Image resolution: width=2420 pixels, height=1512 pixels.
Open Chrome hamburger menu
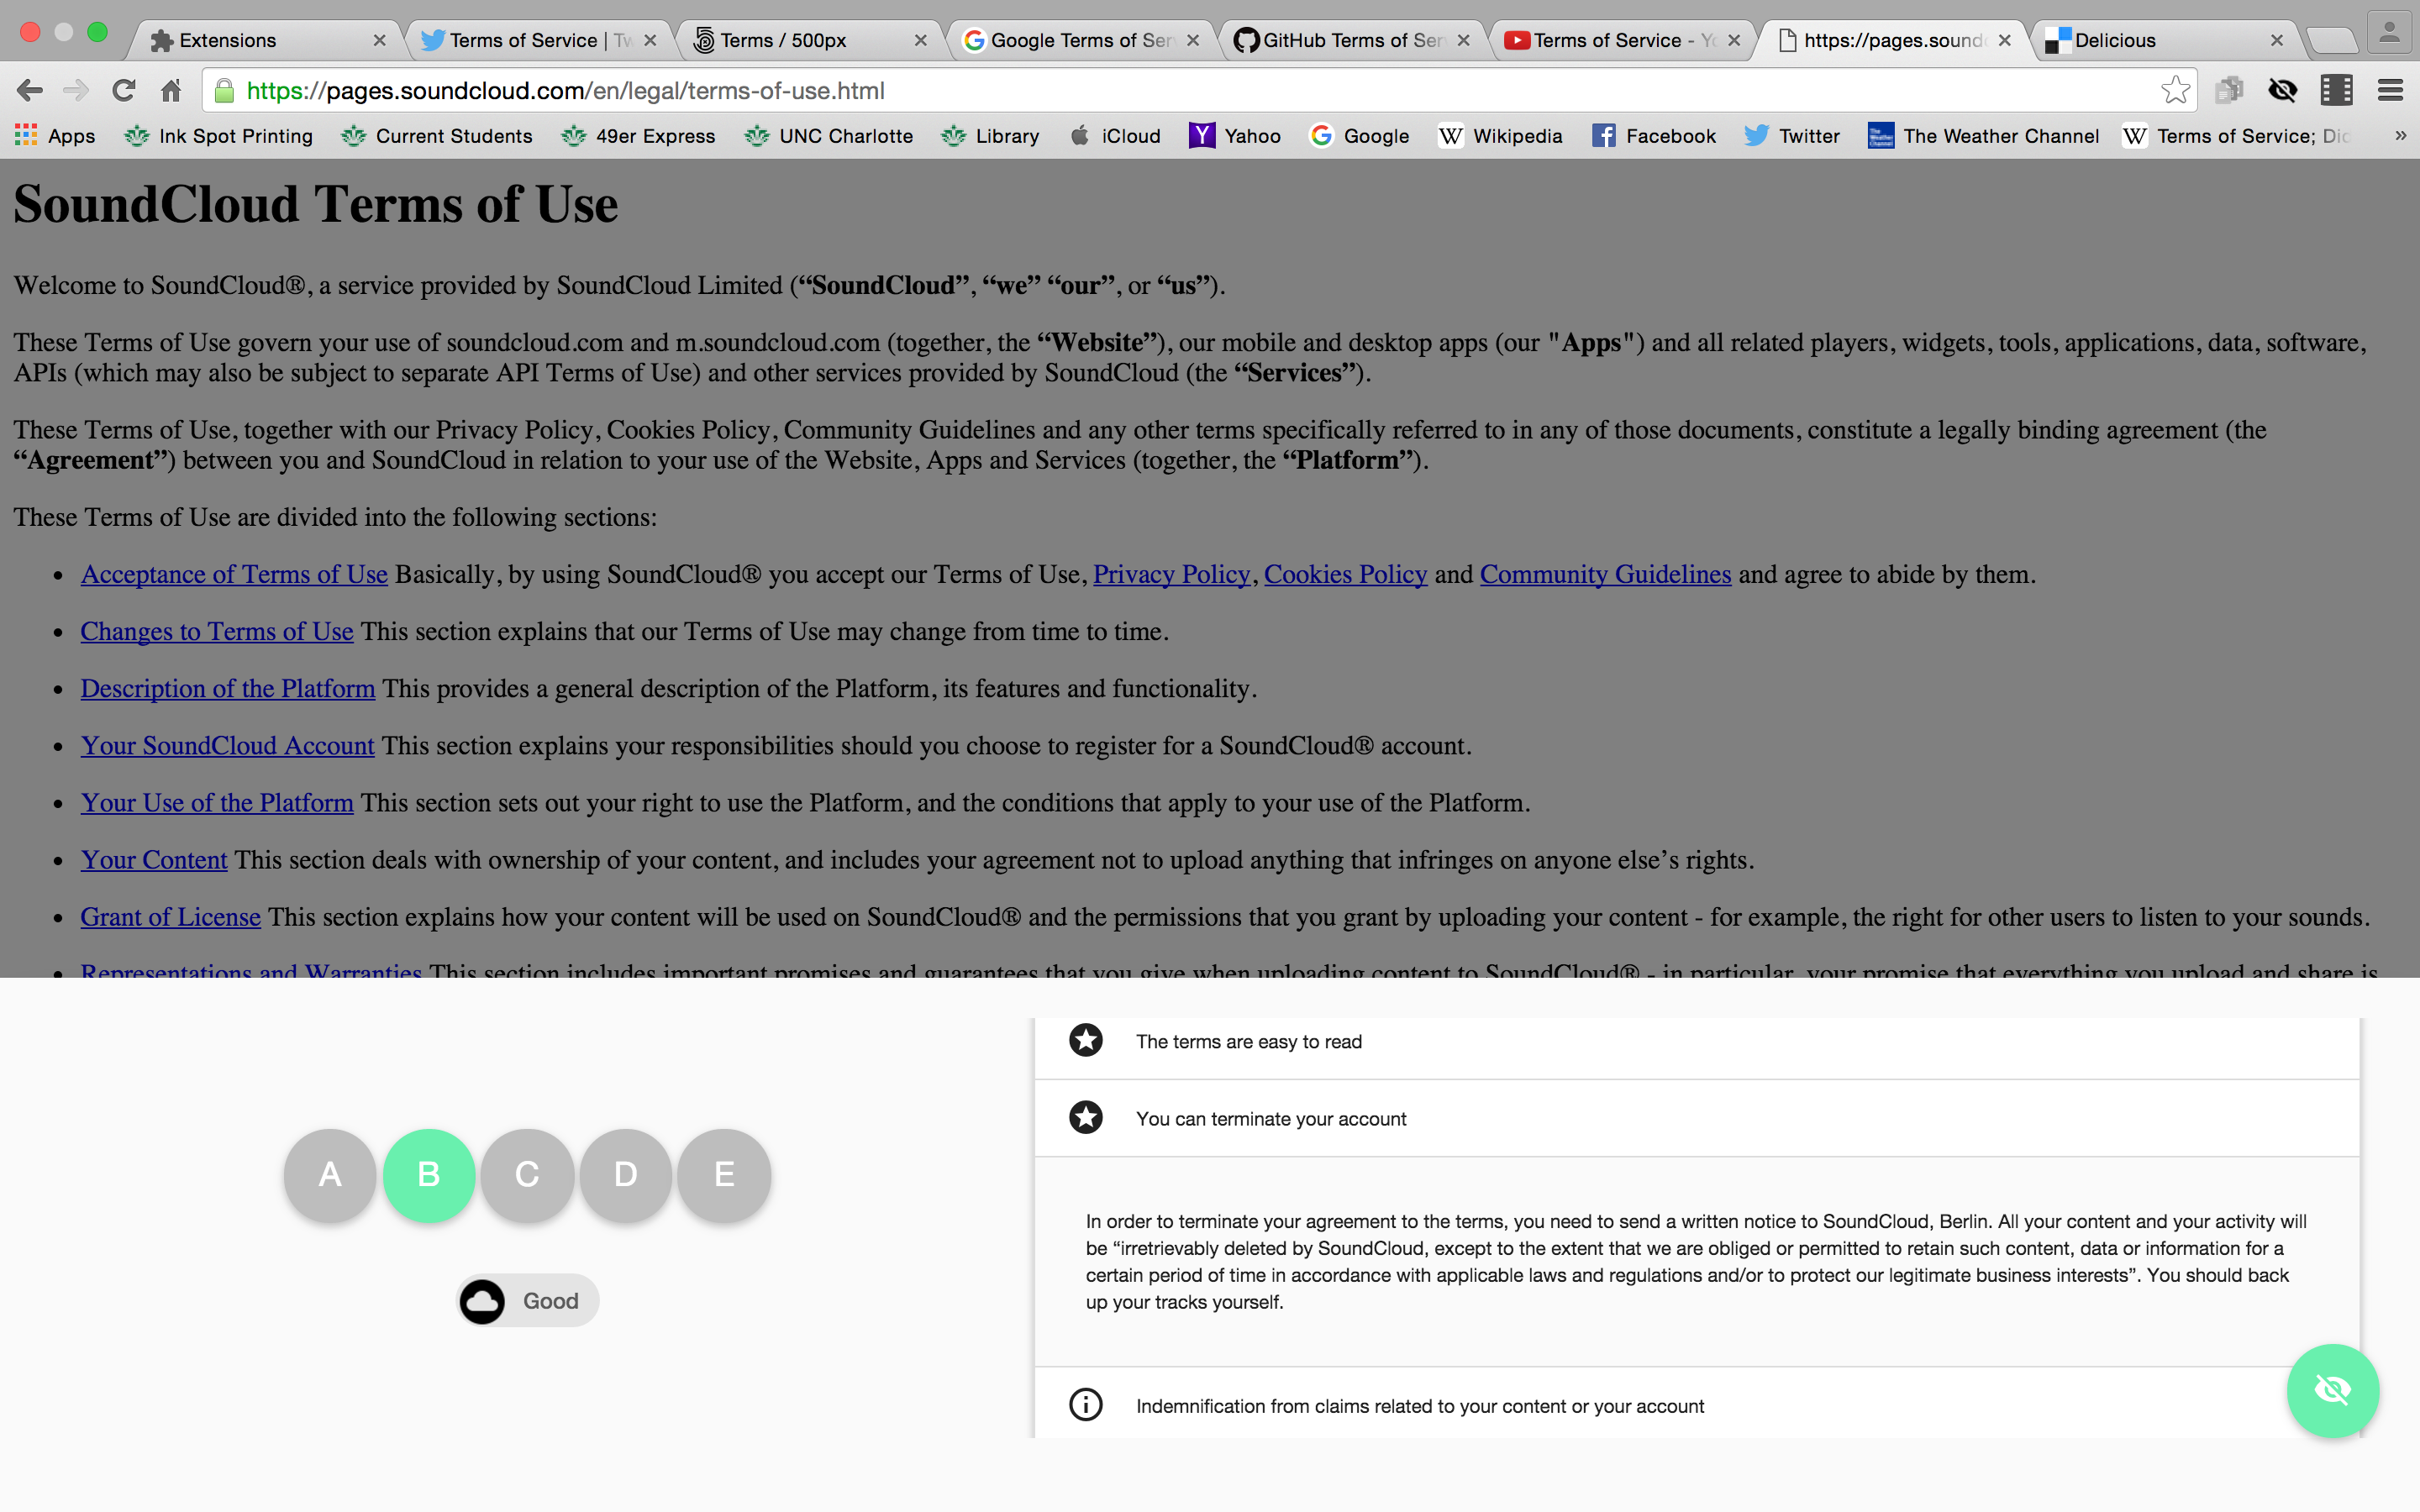(2390, 91)
